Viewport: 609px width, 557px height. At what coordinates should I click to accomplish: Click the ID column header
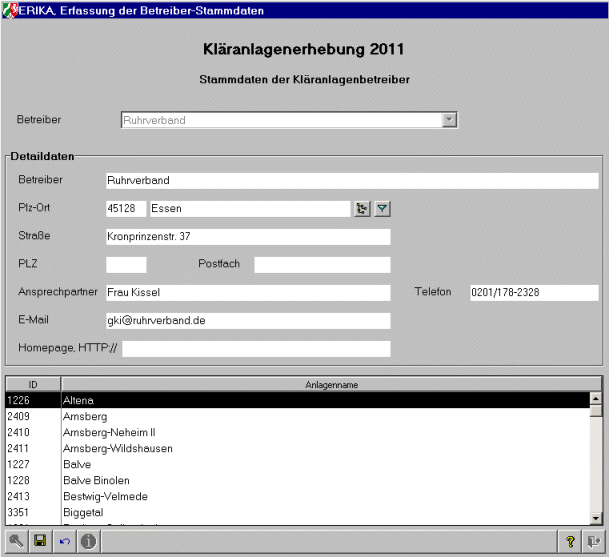[x=32, y=384]
